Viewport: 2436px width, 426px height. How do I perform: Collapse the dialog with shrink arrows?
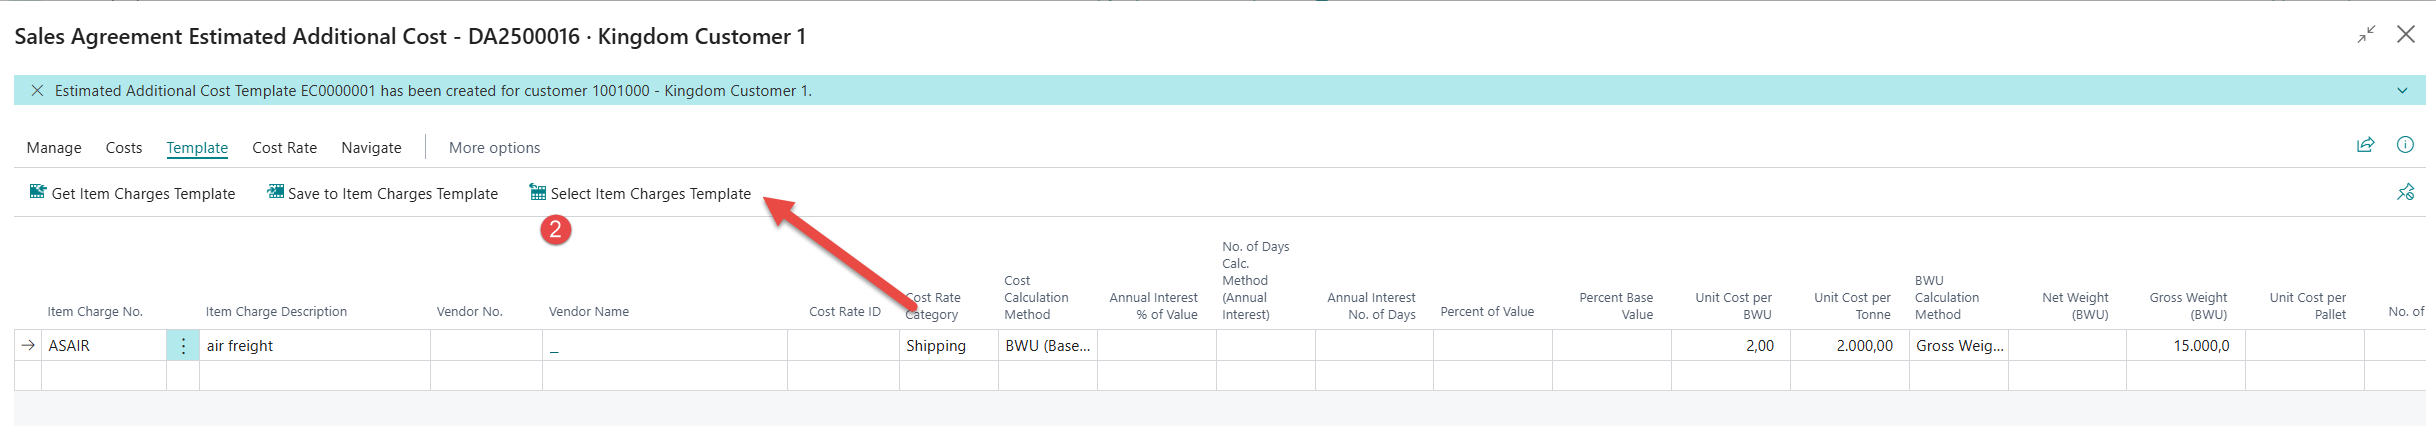click(2366, 35)
